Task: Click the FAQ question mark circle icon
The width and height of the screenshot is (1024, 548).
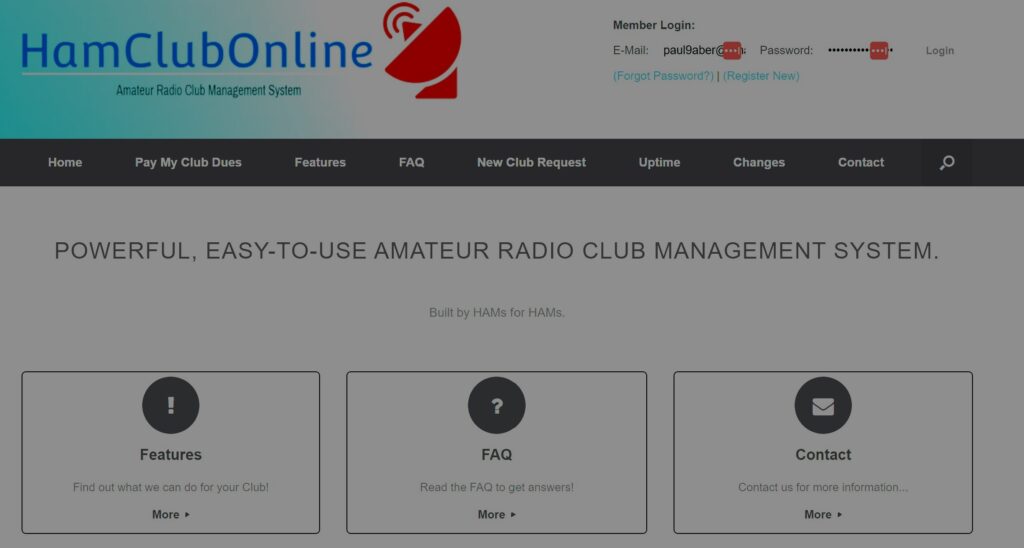Action: click(x=496, y=405)
